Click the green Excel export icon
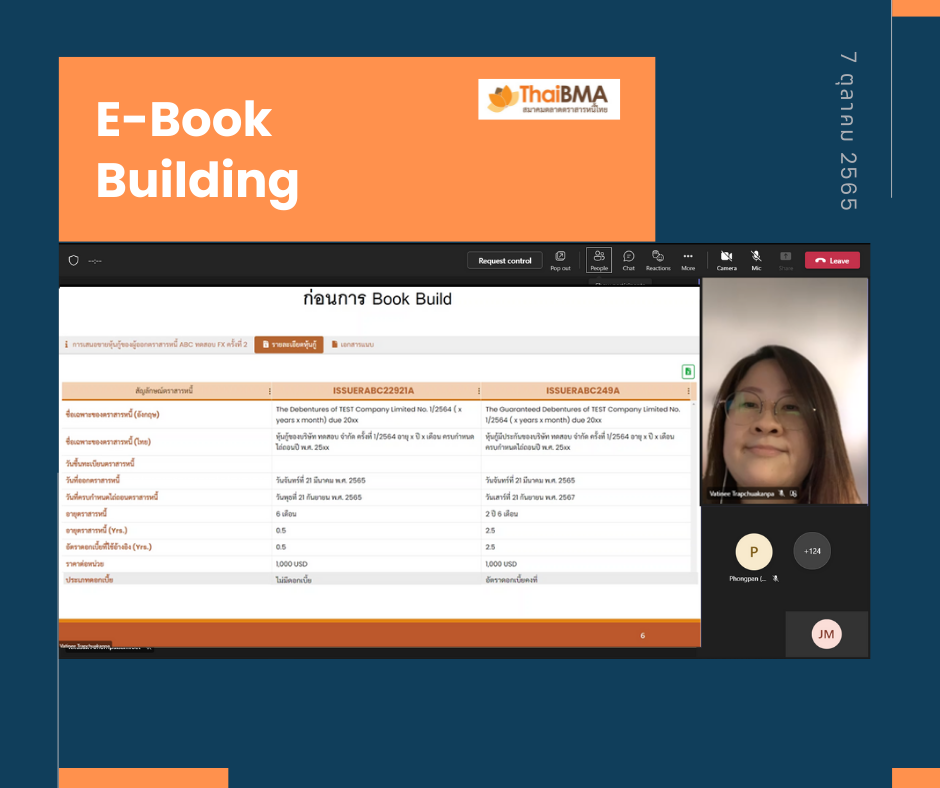940x788 pixels. 688,371
